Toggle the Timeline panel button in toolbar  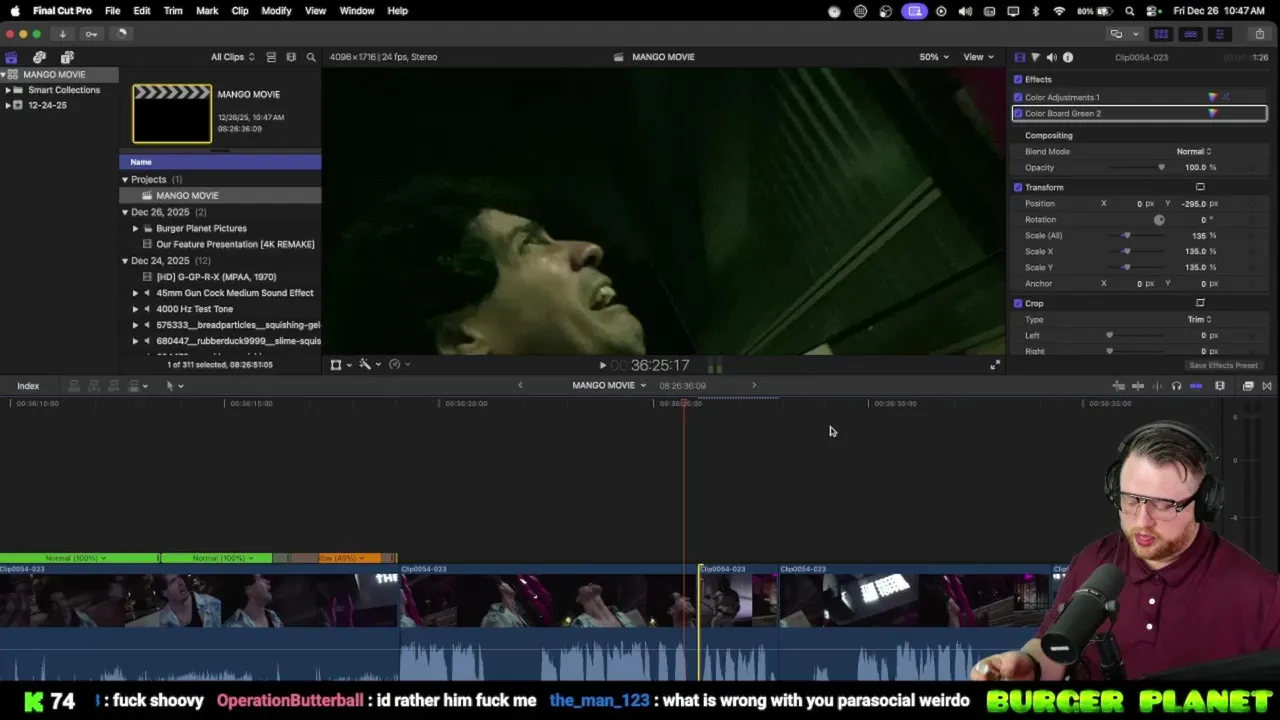coord(1190,34)
